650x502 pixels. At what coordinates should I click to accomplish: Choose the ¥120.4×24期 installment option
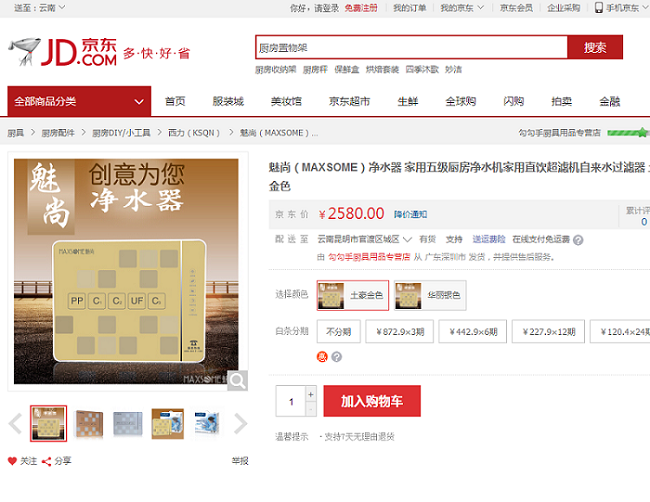[620, 331]
